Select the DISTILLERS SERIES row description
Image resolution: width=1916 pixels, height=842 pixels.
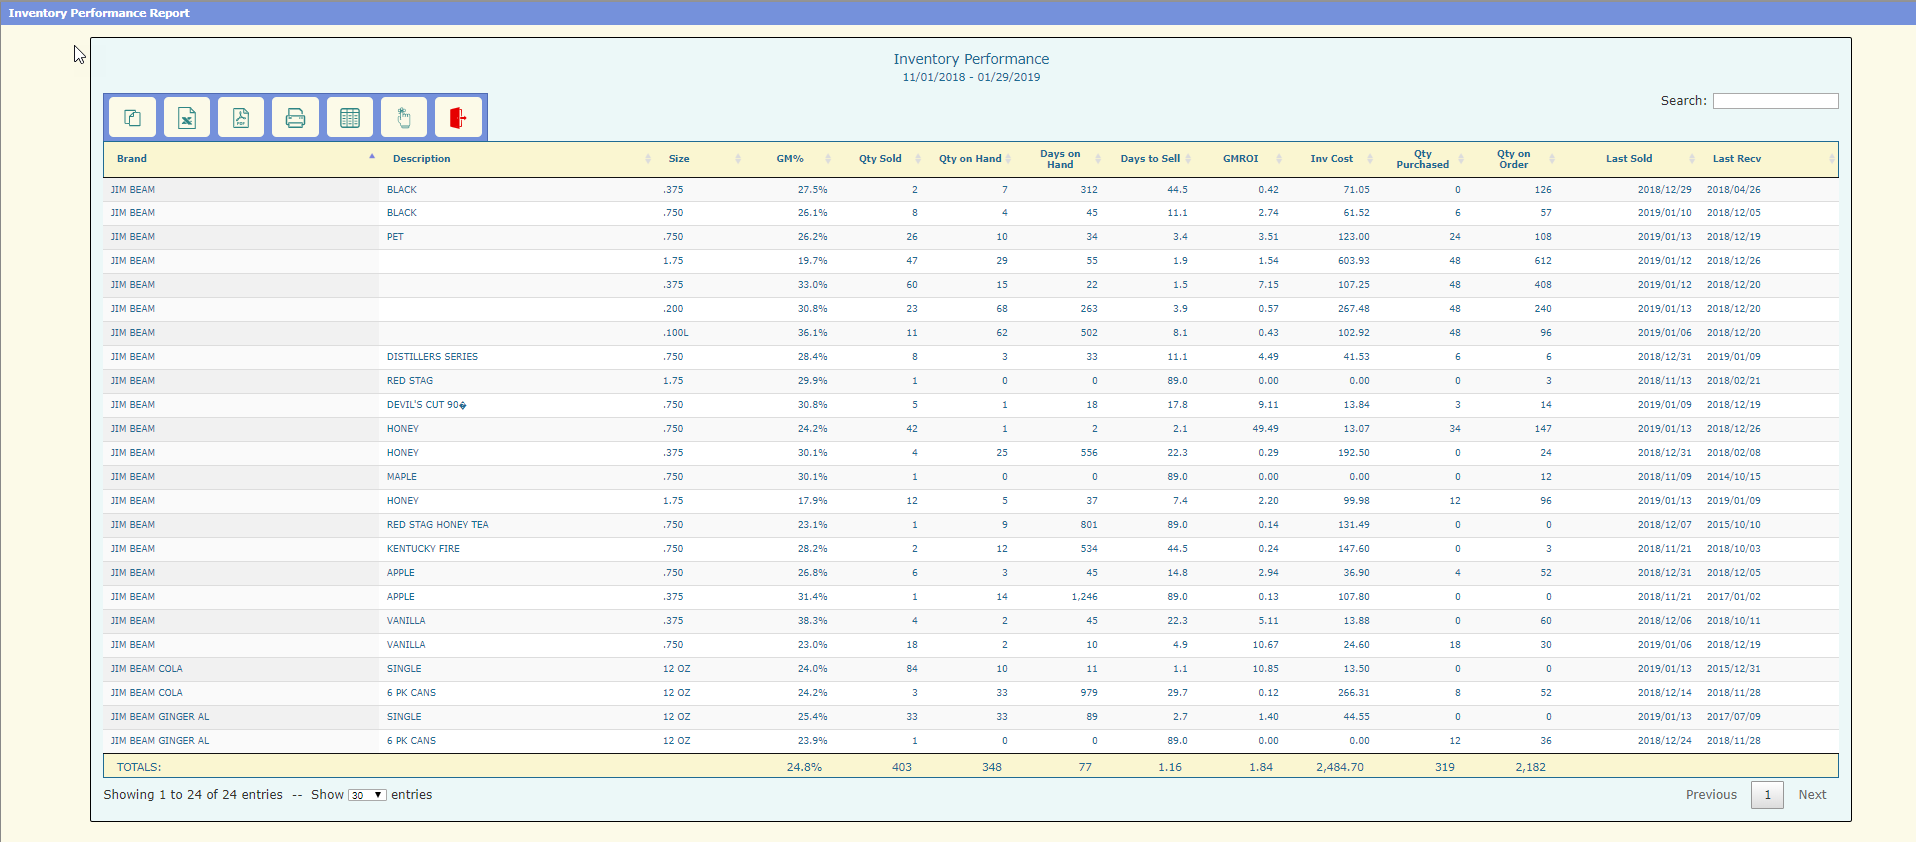click(432, 357)
